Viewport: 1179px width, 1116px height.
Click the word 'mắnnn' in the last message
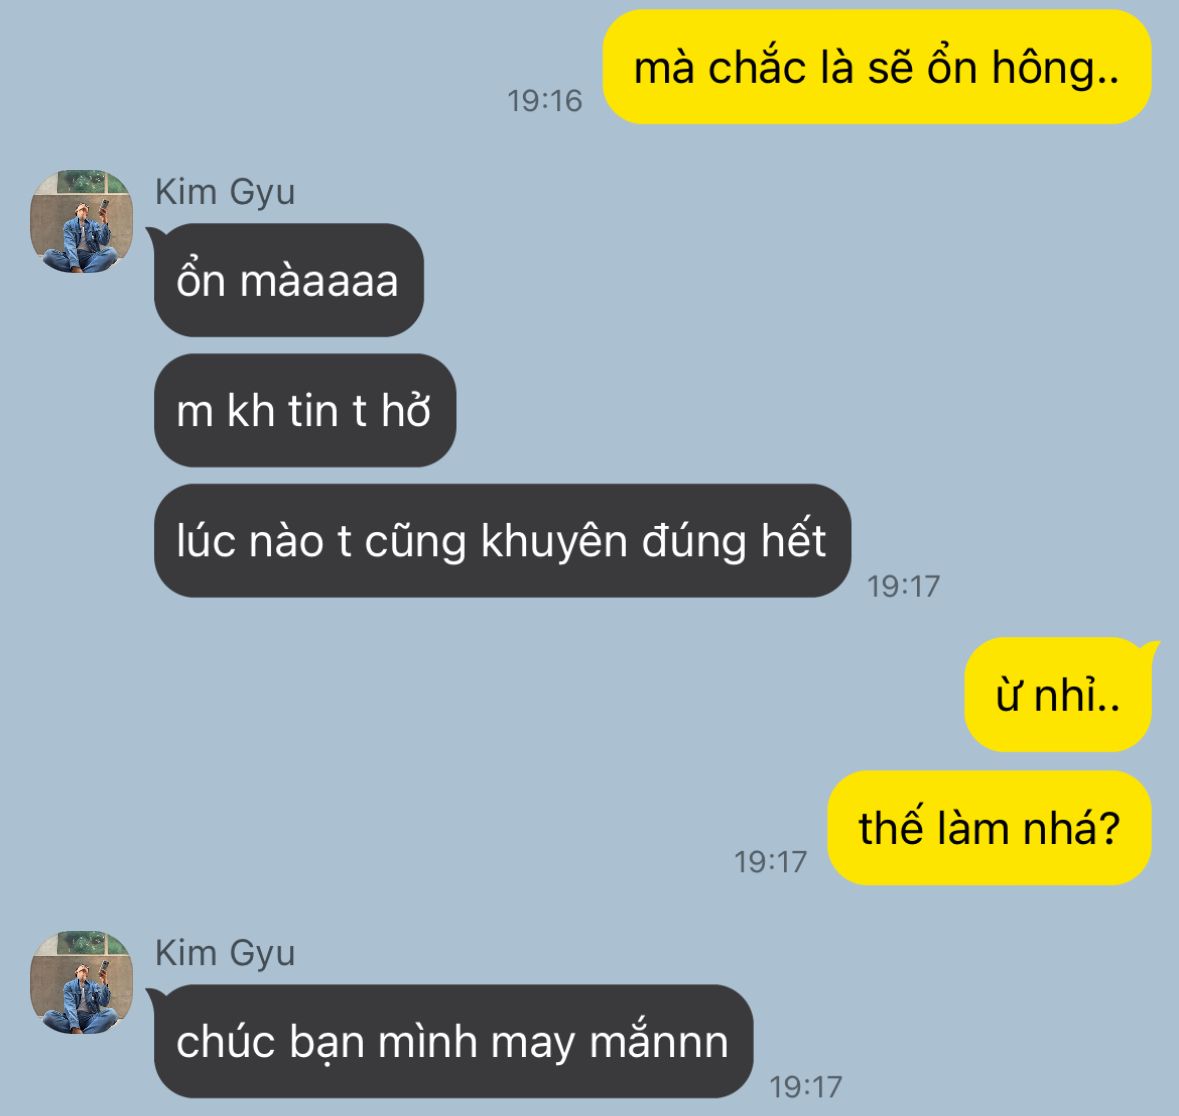pos(659,1042)
